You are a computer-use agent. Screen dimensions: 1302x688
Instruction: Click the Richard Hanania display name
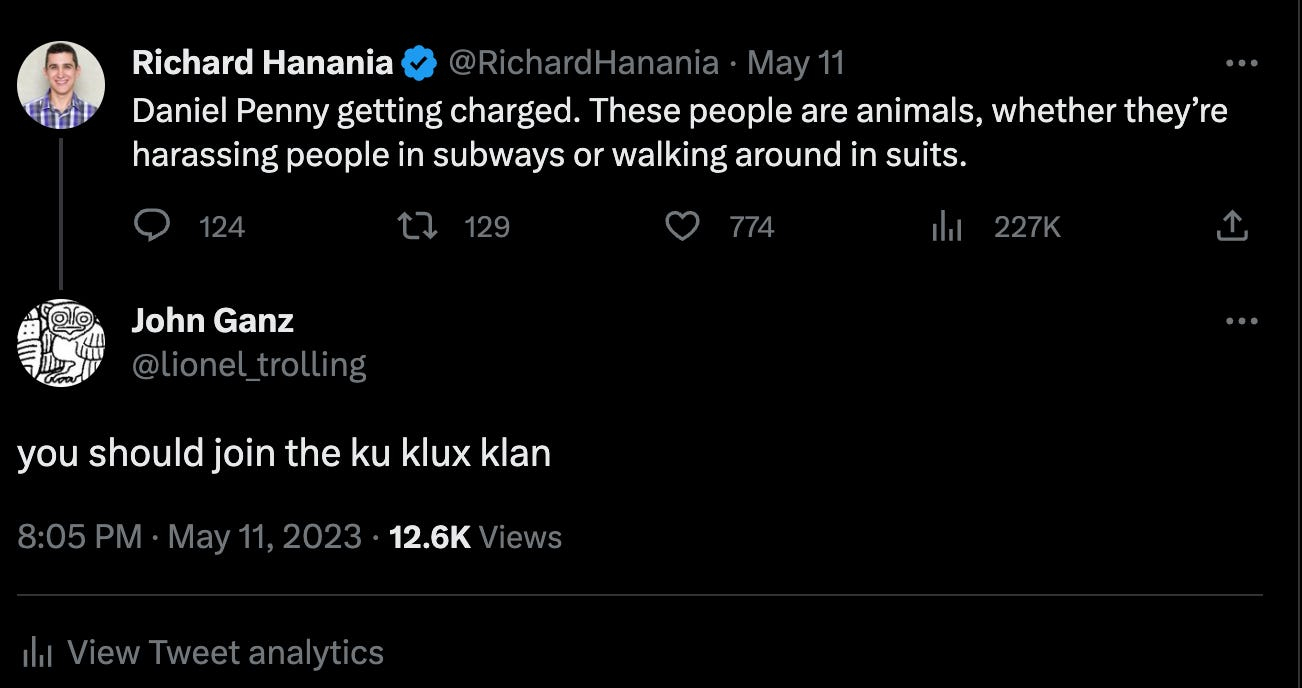pos(262,64)
